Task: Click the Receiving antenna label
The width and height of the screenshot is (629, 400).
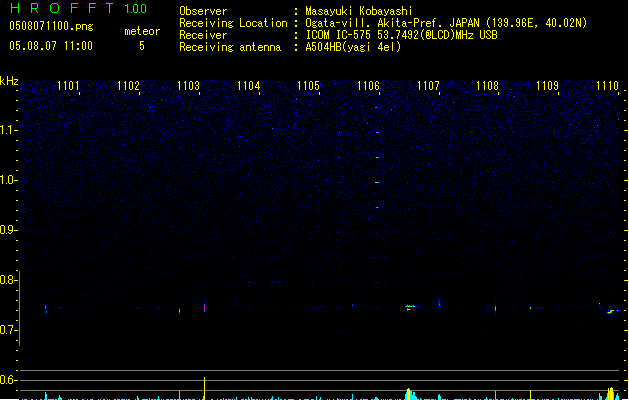Action: click(230, 47)
